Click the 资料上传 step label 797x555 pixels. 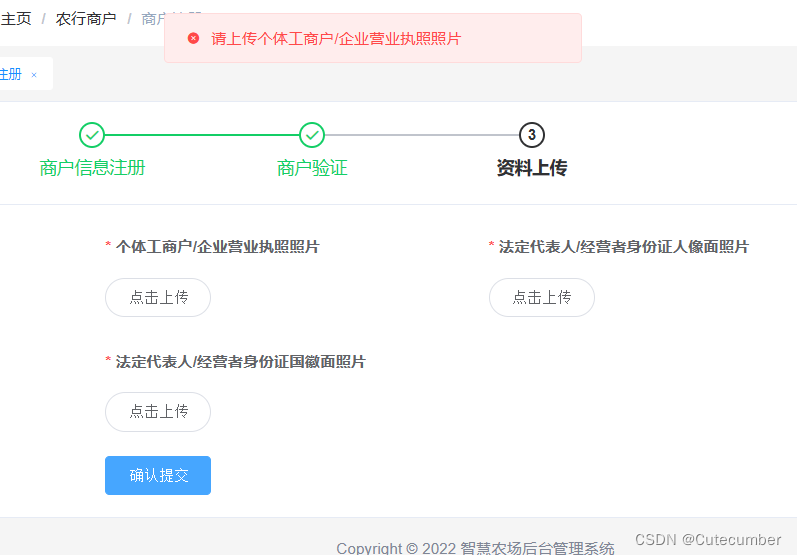click(x=532, y=168)
